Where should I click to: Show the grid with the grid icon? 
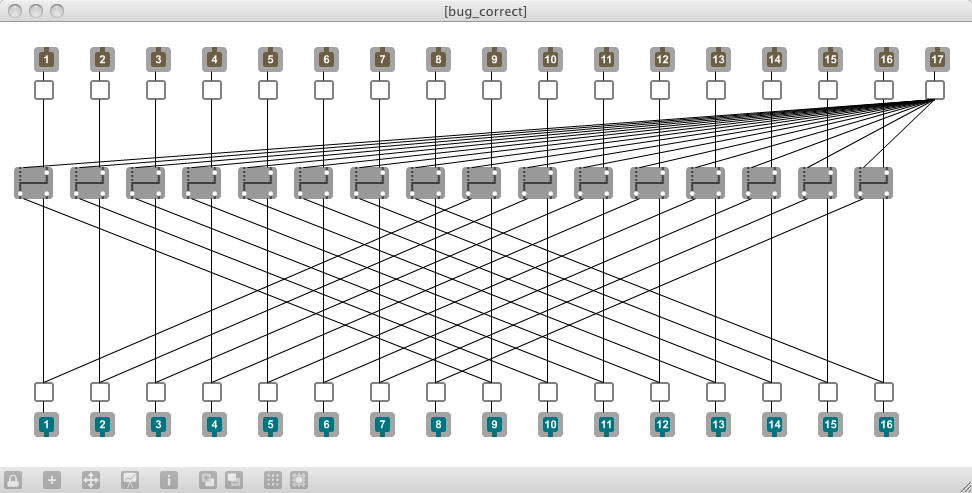[x=273, y=480]
